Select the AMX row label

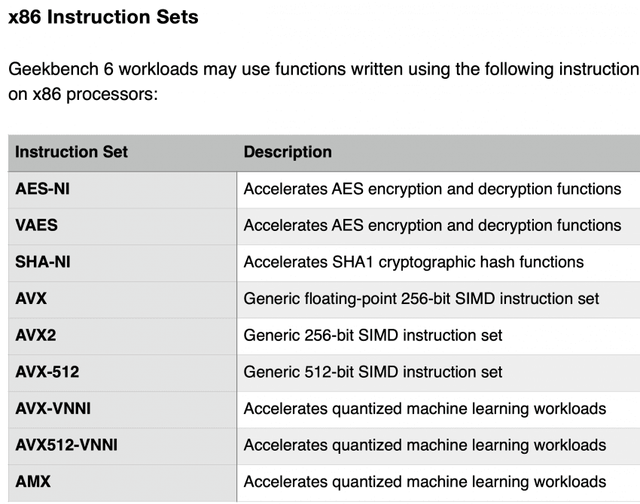33,481
